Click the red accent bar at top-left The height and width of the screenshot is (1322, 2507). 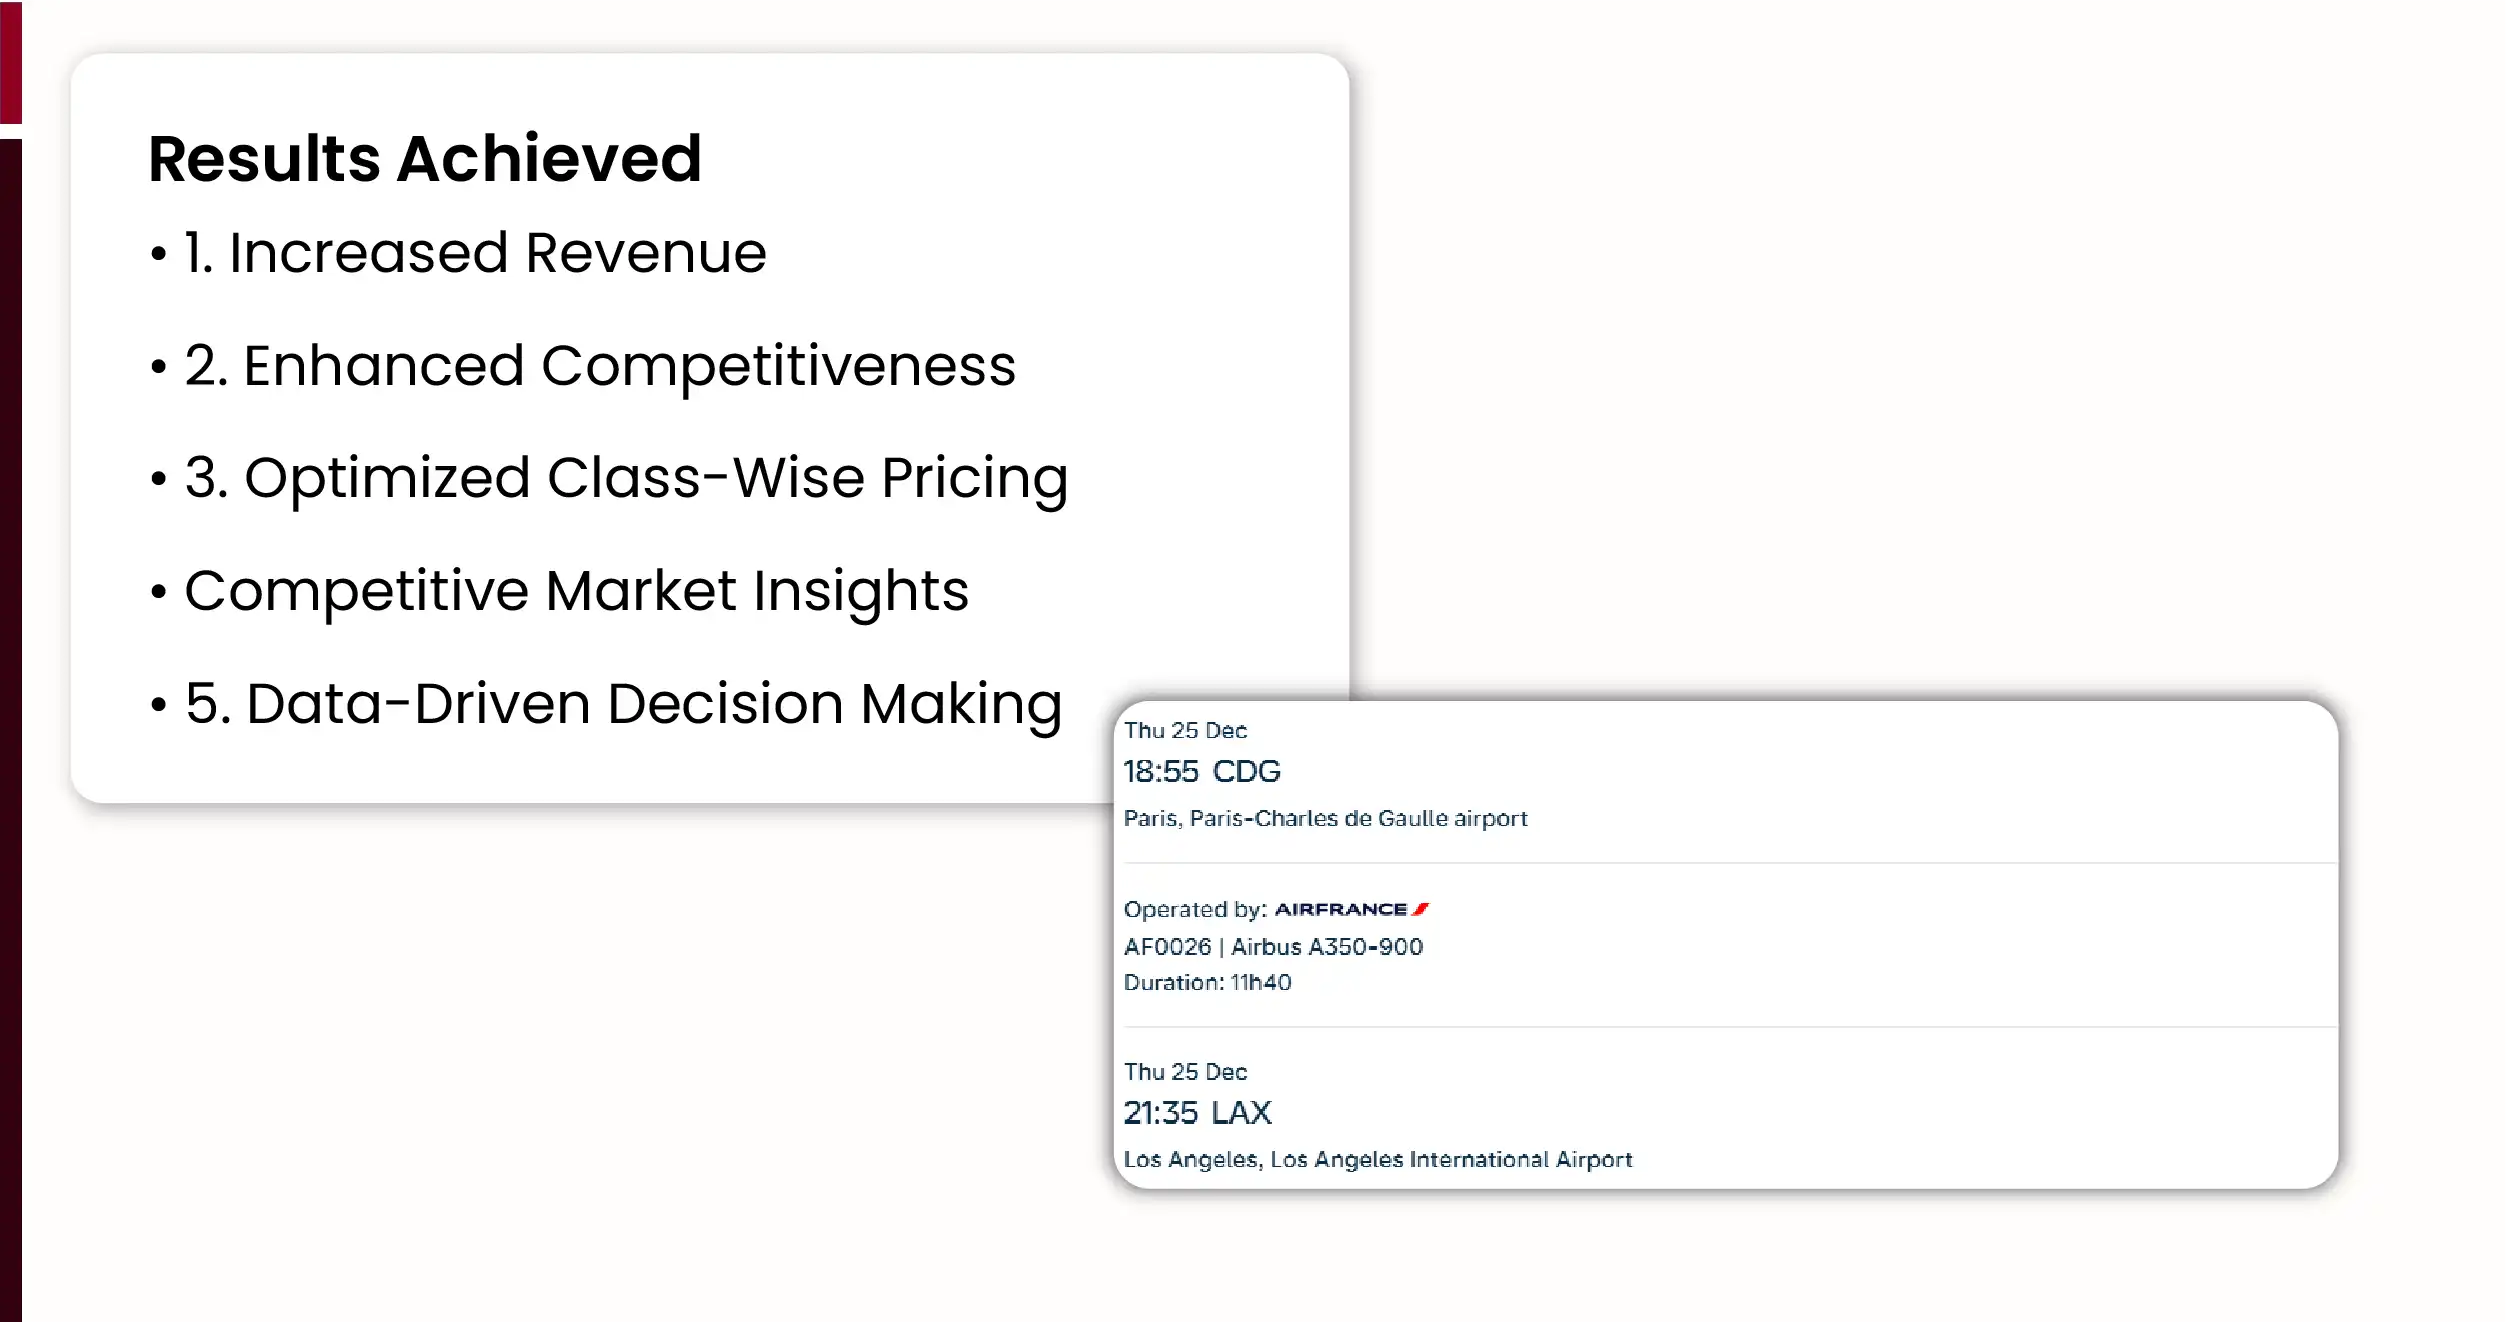(x=11, y=62)
